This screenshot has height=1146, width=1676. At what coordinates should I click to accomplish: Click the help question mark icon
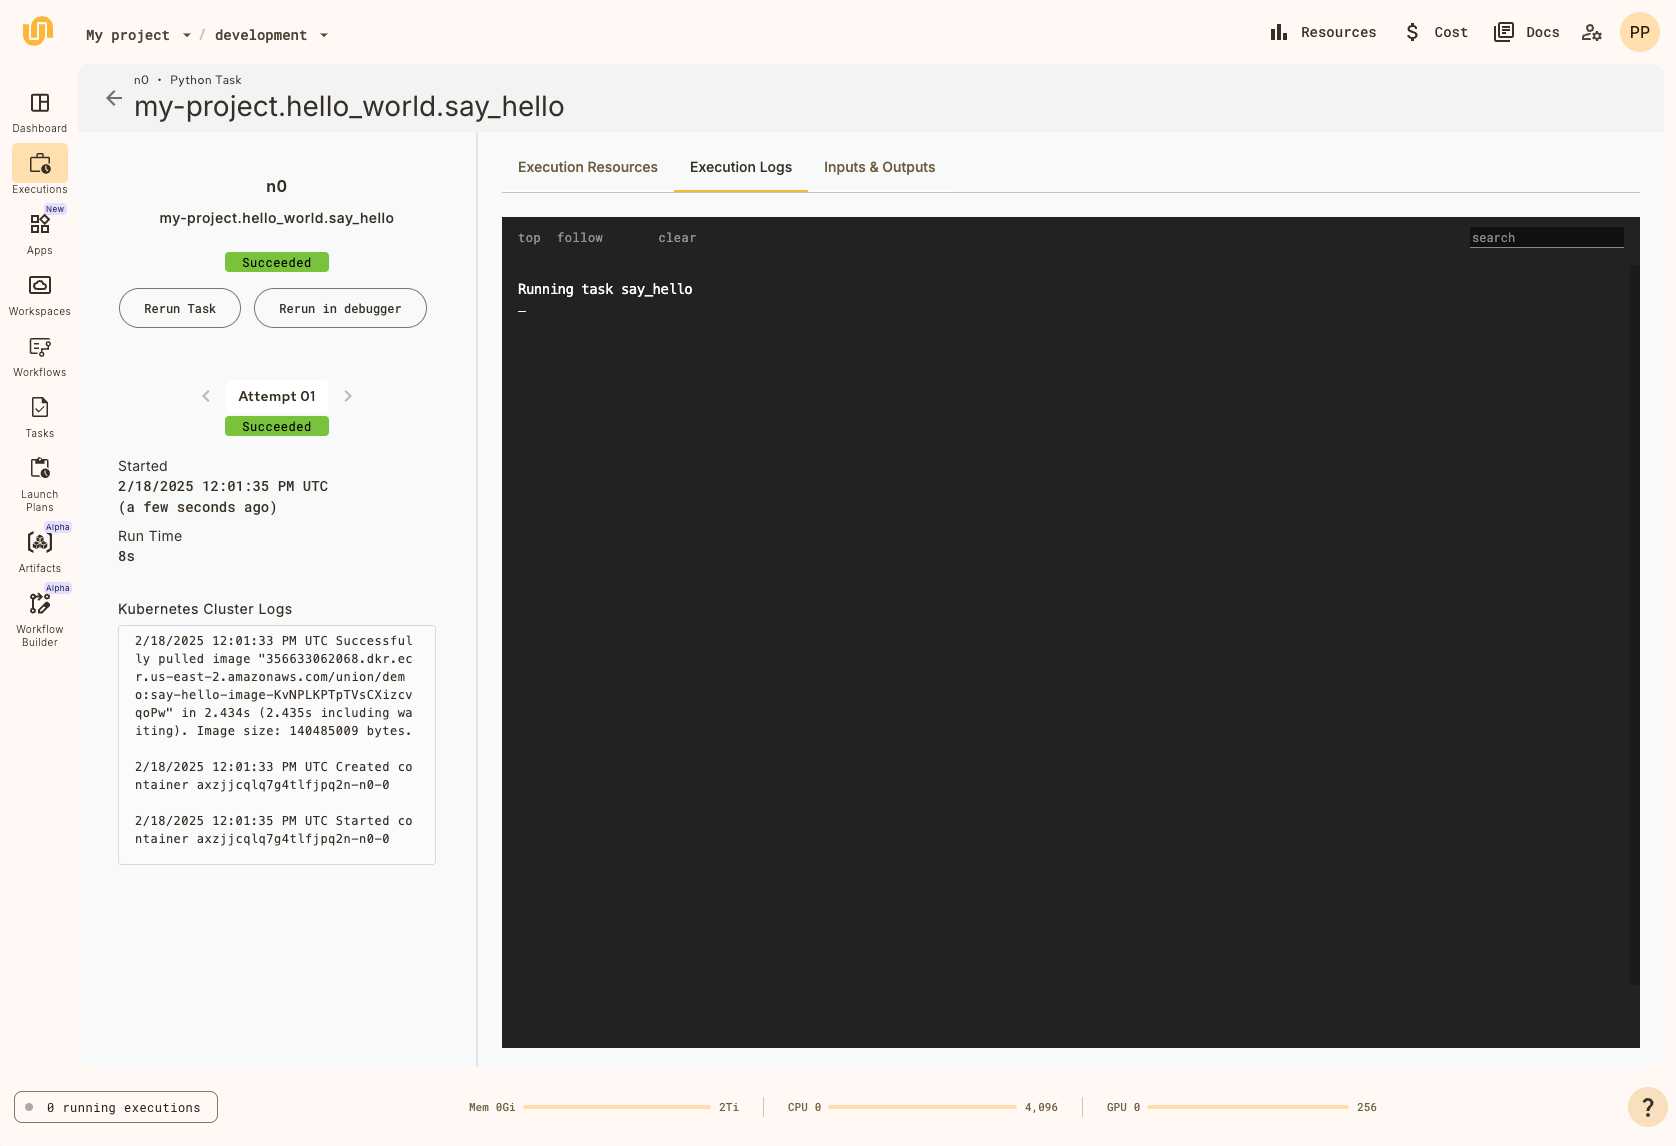[x=1648, y=1107]
